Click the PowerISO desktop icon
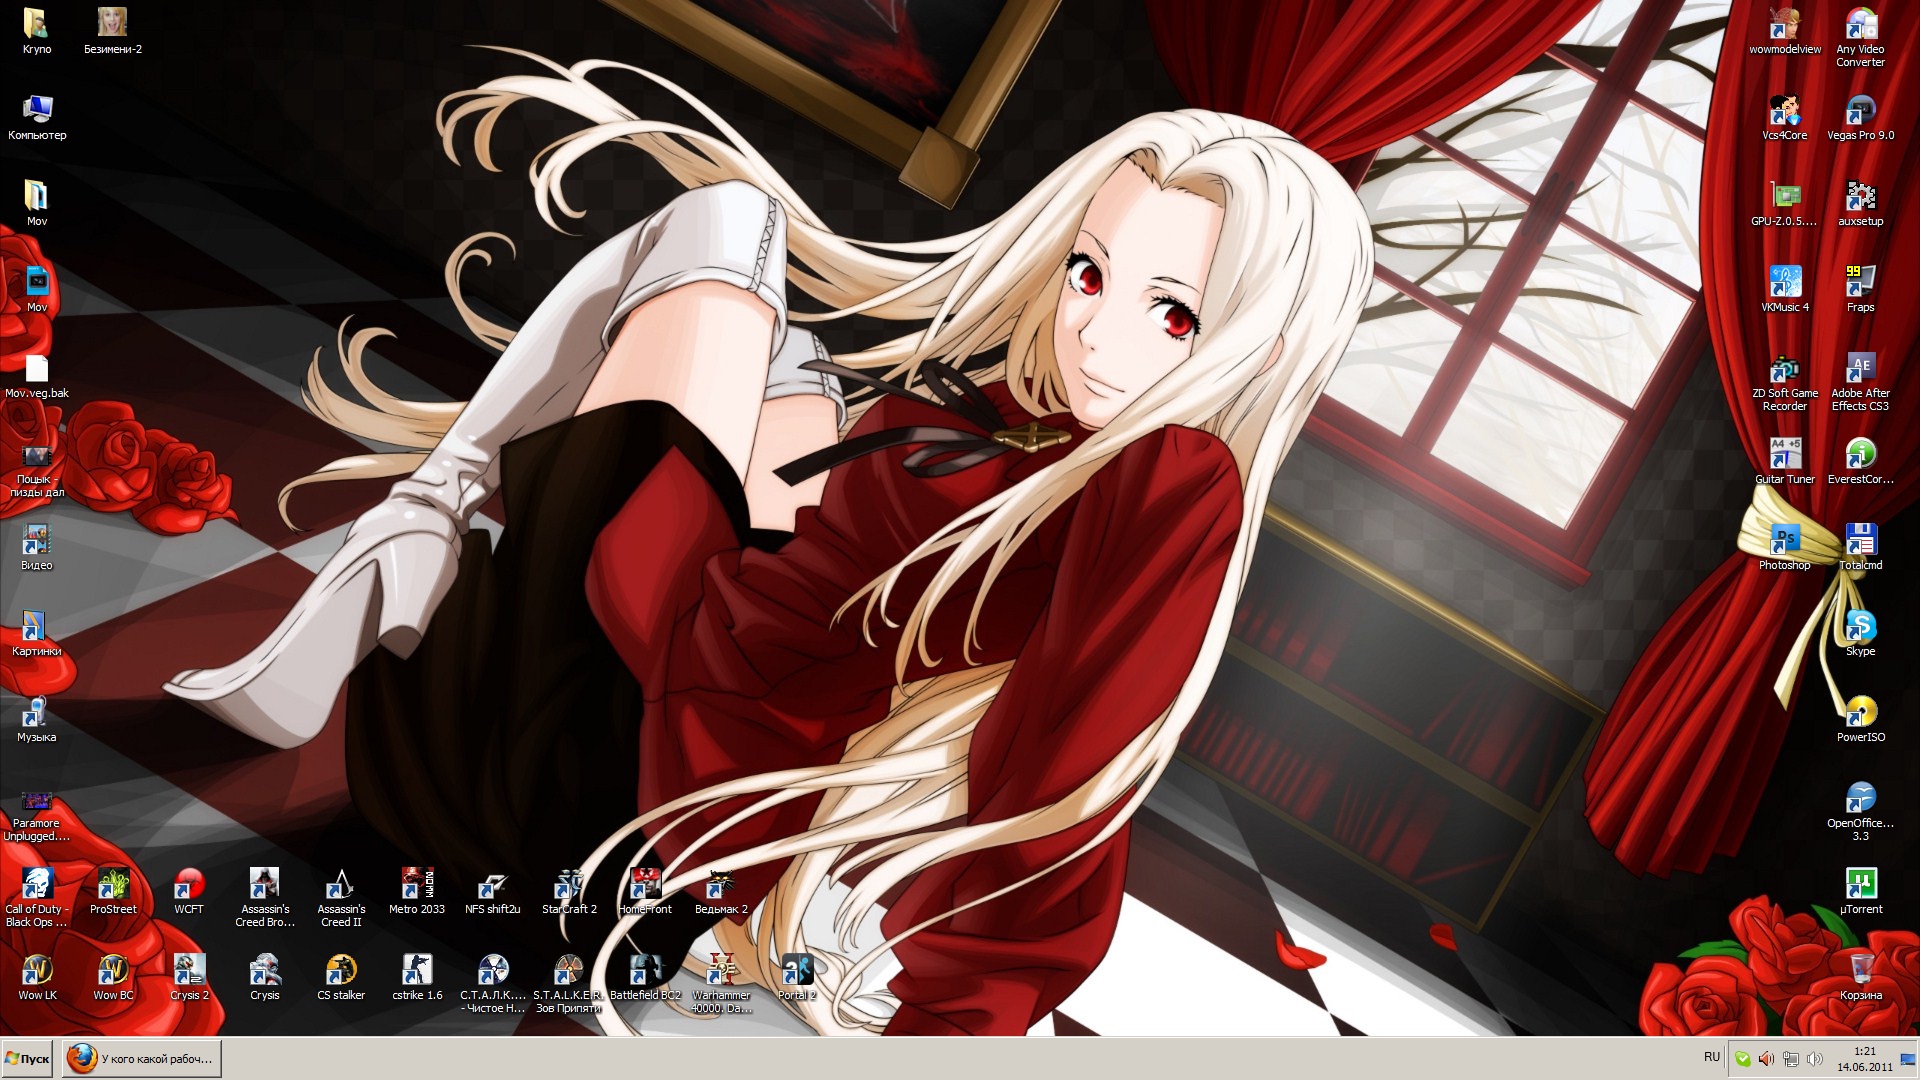The width and height of the screenshot is (1920, 1080). click(1860, 713)
